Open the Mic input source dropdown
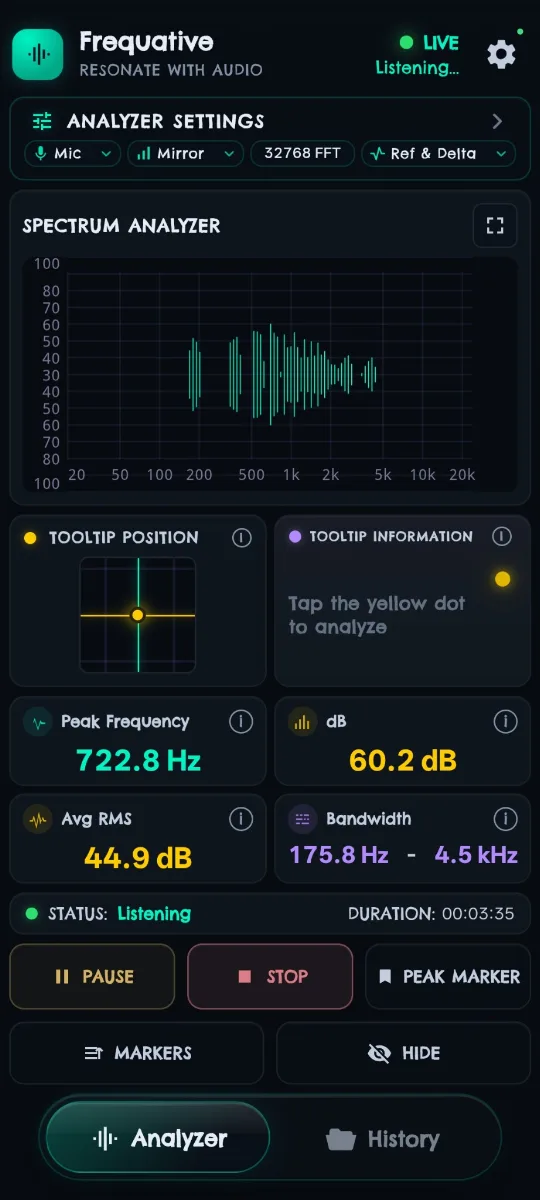The width and height of the screenshot is (540, 1200). (x=72, y=153)
